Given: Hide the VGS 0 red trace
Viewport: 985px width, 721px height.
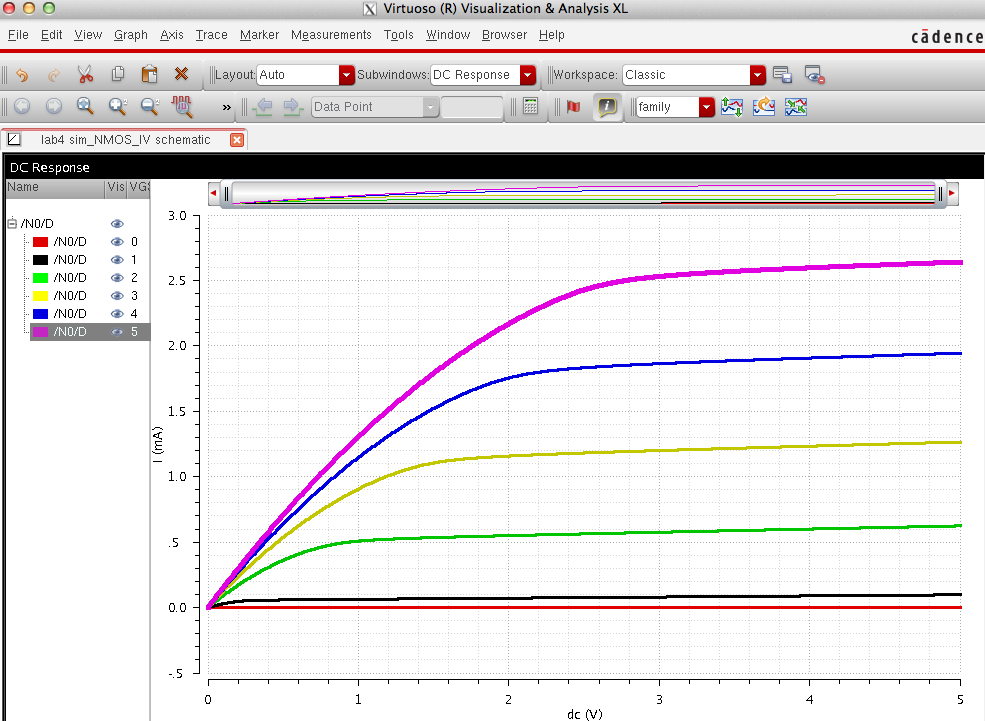Looking at the screenshot, I should point(117,242).
